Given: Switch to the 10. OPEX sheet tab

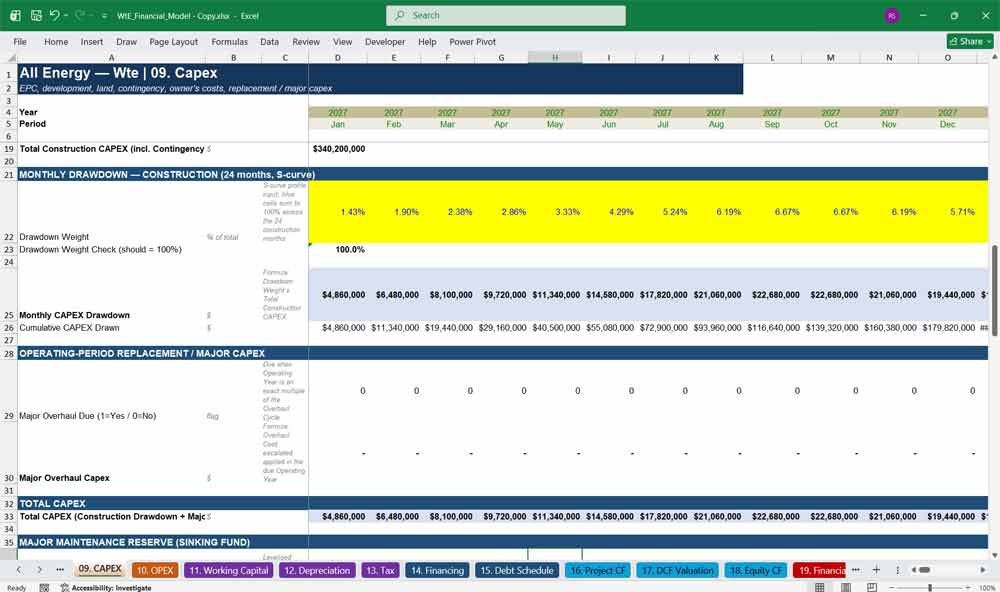Looking at the screenshot, I should point(155,570).
